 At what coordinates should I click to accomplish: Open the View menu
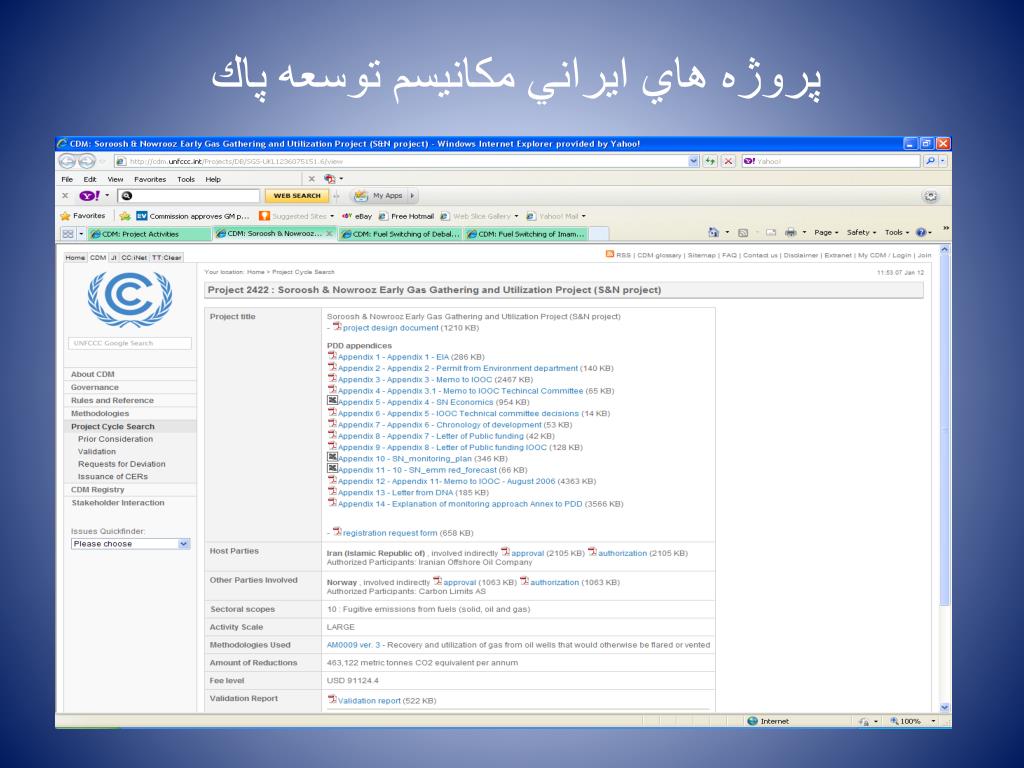point(115,179)
